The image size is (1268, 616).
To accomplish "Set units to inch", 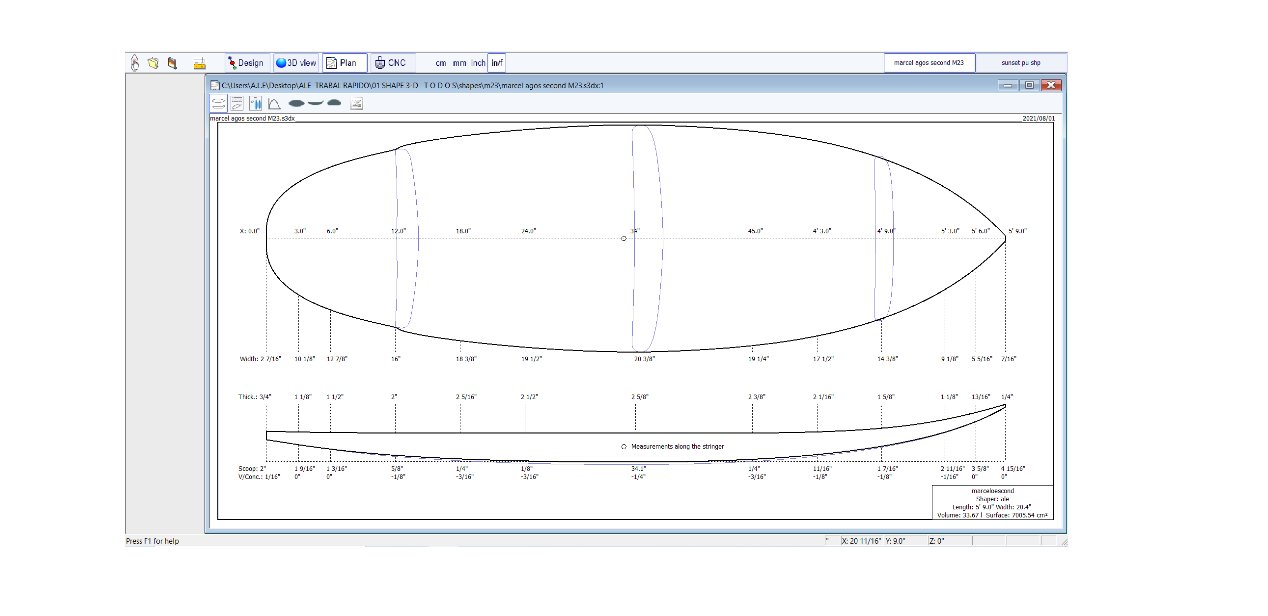I will coord(478,63).
